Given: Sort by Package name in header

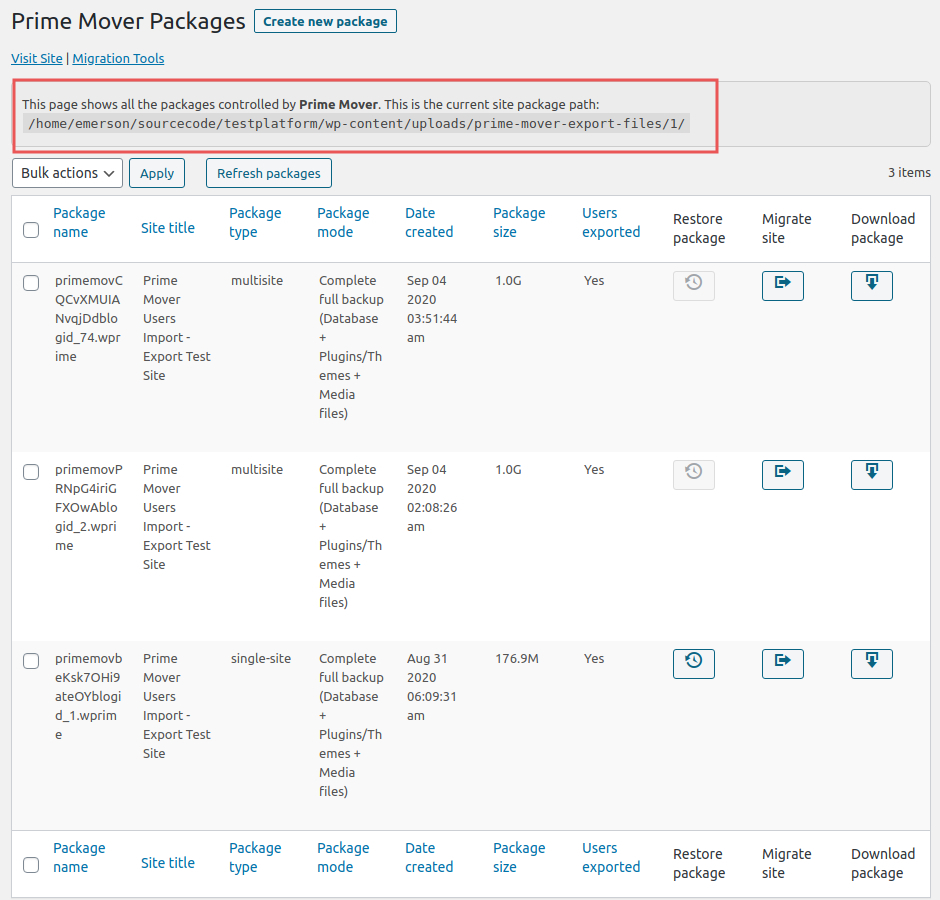Looking at the screenshot, I should pyautogui.click(x=79, y=222).
